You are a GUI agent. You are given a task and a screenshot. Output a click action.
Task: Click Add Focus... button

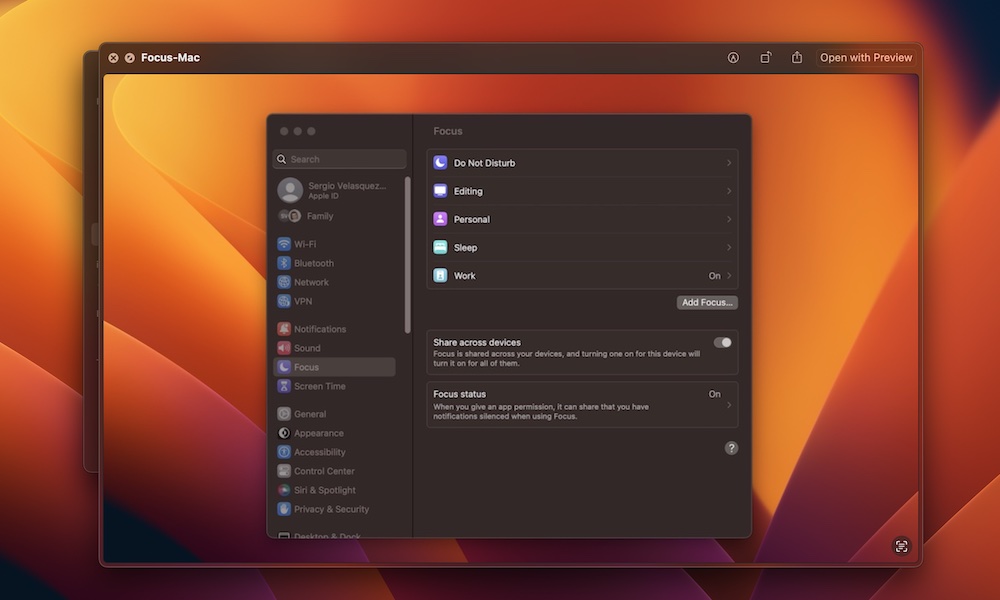707,302
